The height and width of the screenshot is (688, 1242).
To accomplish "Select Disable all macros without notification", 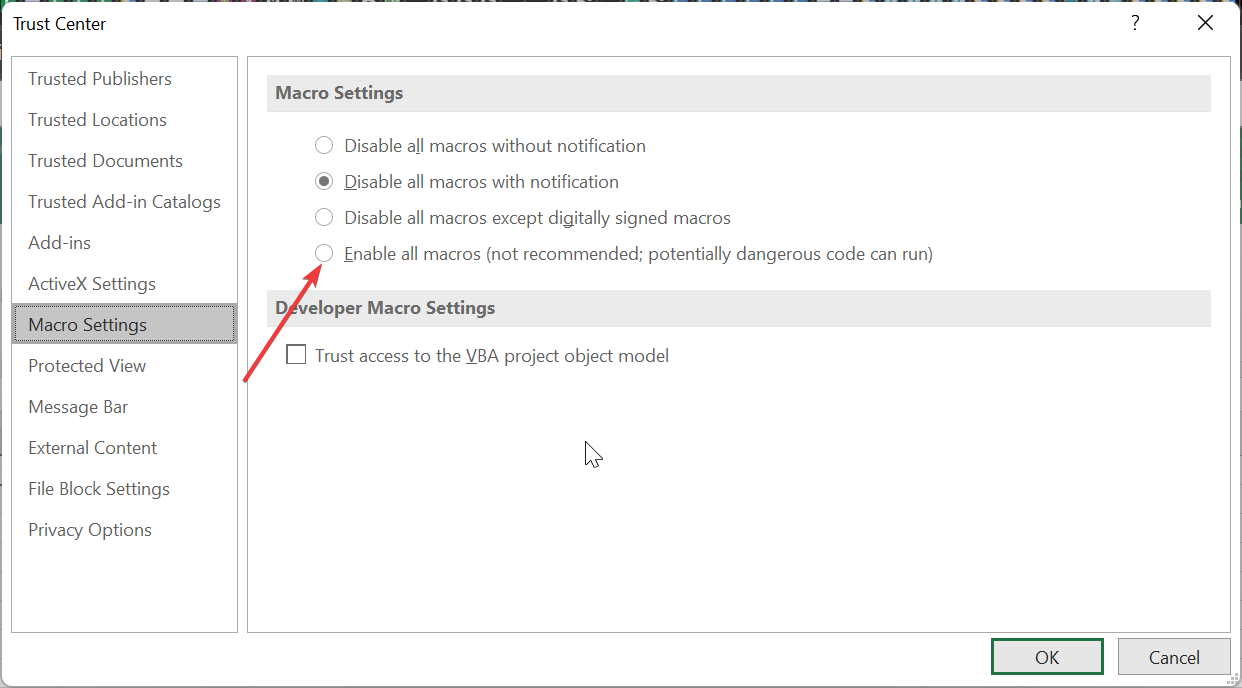I will 324,146.
